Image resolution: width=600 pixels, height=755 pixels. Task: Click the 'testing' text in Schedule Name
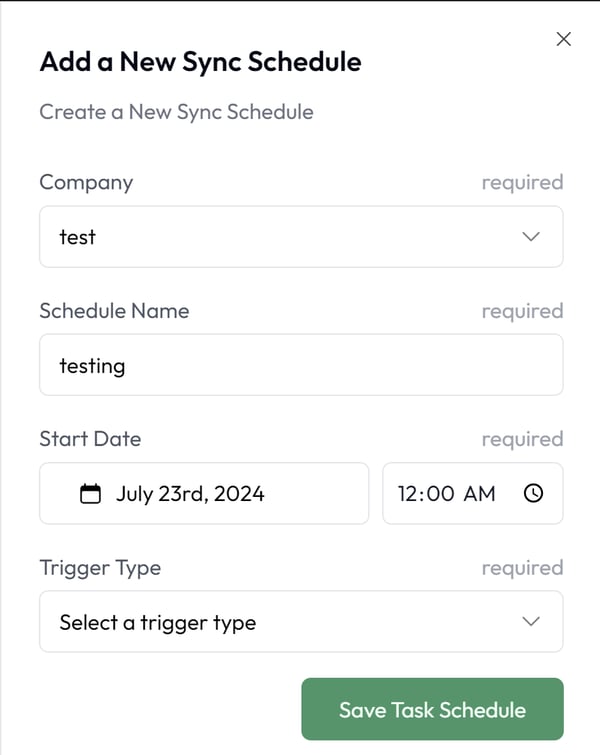pos(92,366)
